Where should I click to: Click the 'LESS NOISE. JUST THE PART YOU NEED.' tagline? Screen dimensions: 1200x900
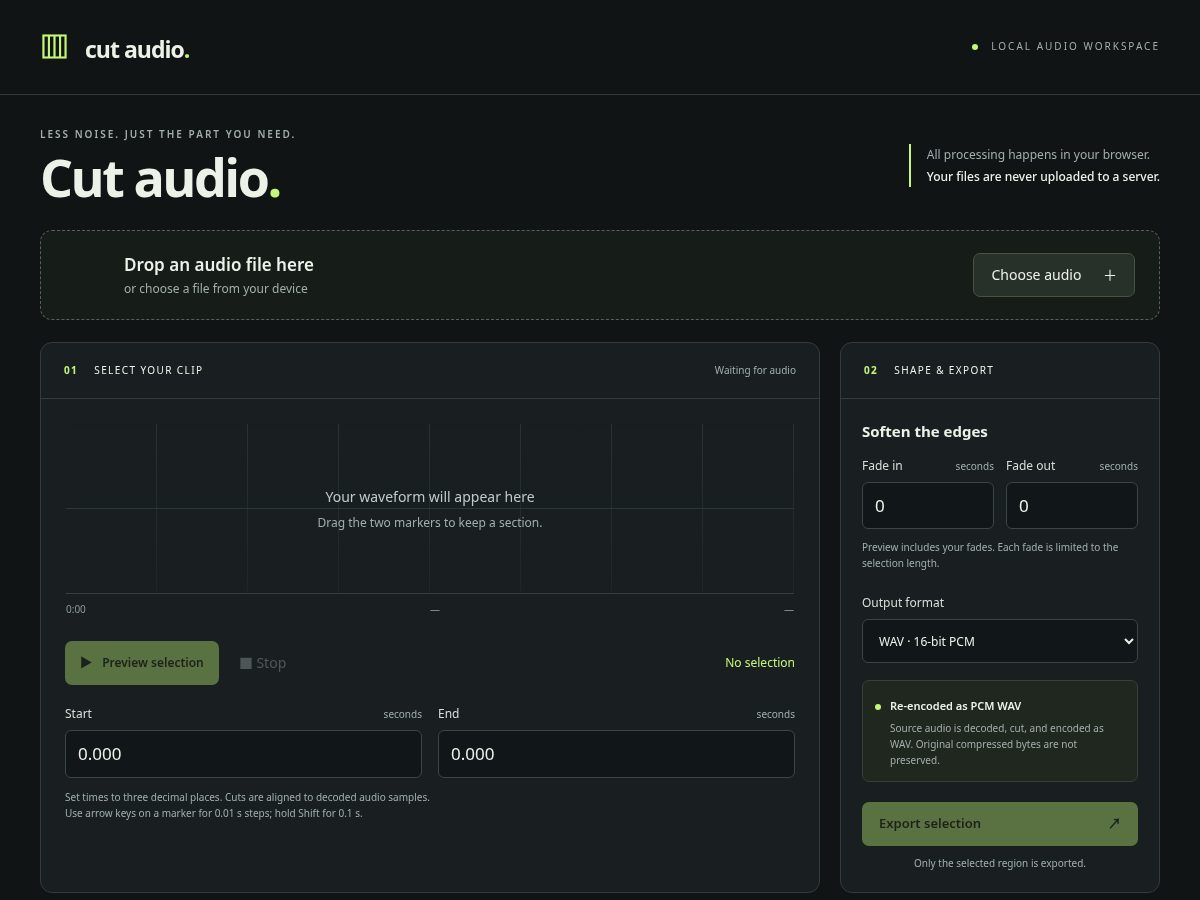point(168,134)
